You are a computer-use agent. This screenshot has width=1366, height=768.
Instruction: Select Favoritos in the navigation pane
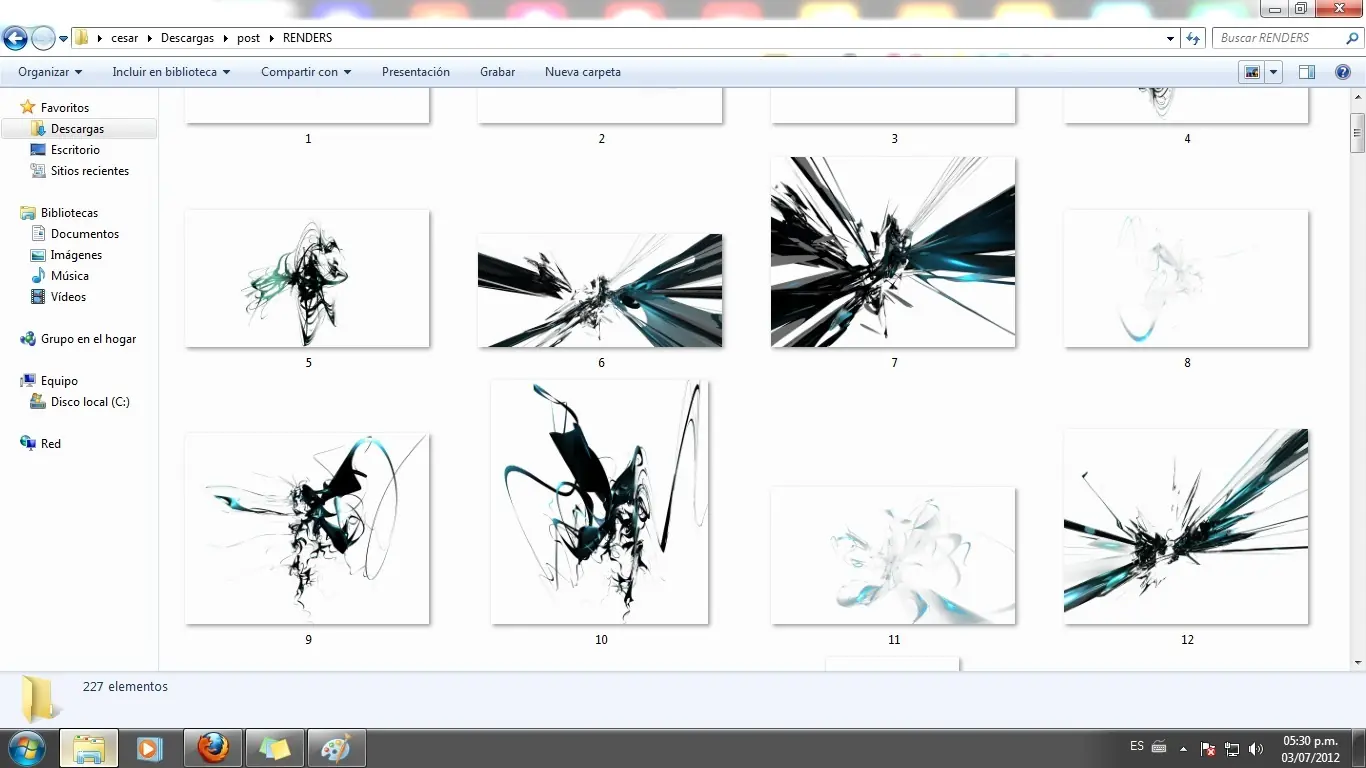(65, 108)
